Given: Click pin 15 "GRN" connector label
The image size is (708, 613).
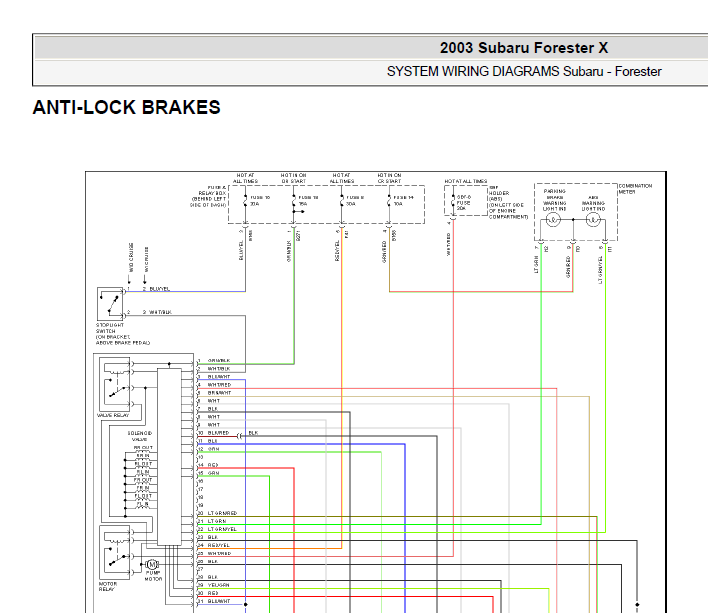Looking at the screenshot, I should pyautogui.click(x=214, y=473).
